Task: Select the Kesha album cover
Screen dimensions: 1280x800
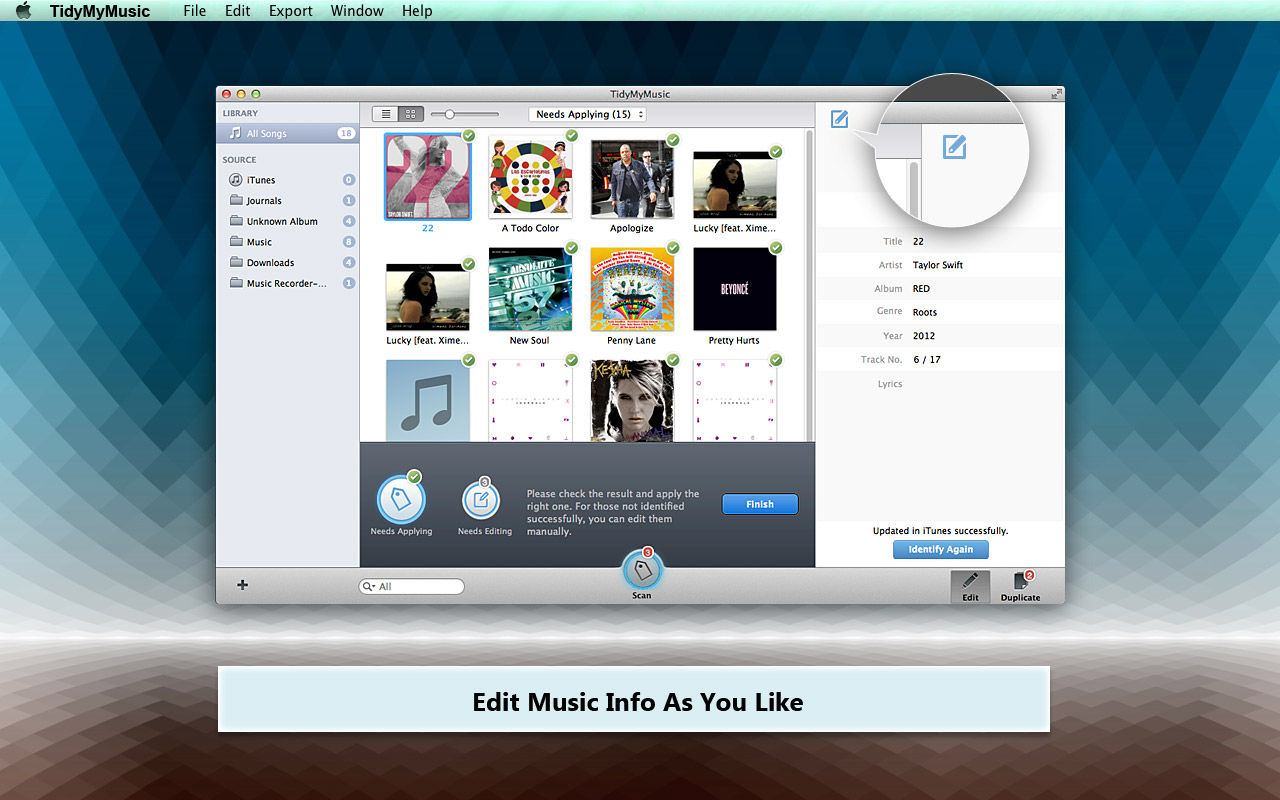Action: point(632,400)
